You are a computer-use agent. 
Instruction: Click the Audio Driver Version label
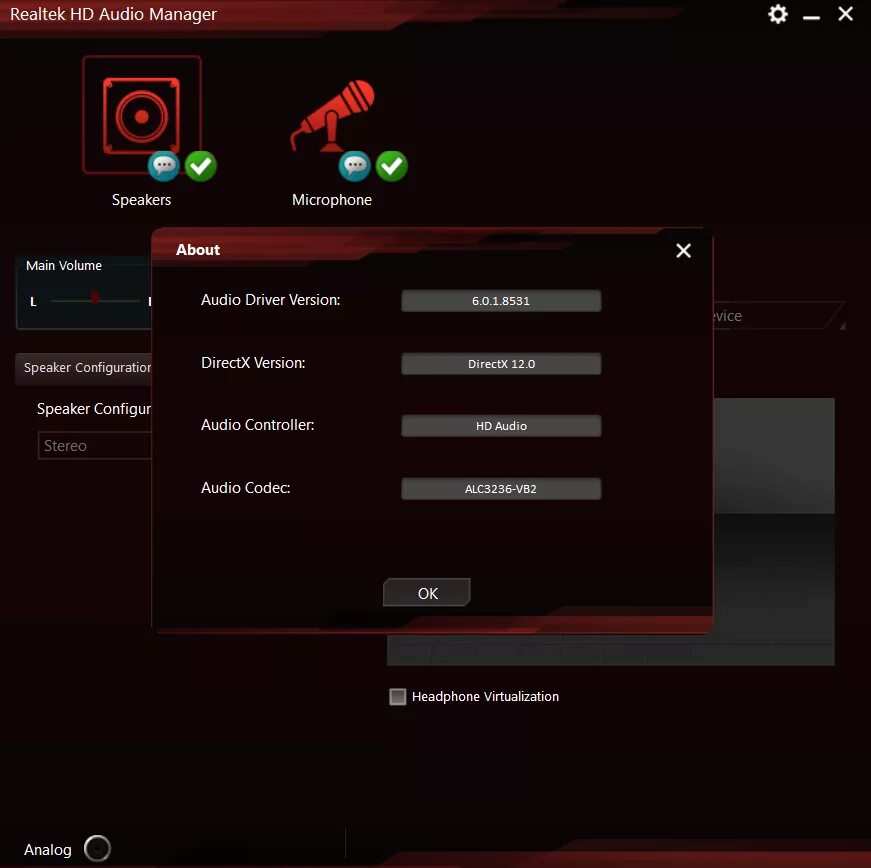click(271, 300)
